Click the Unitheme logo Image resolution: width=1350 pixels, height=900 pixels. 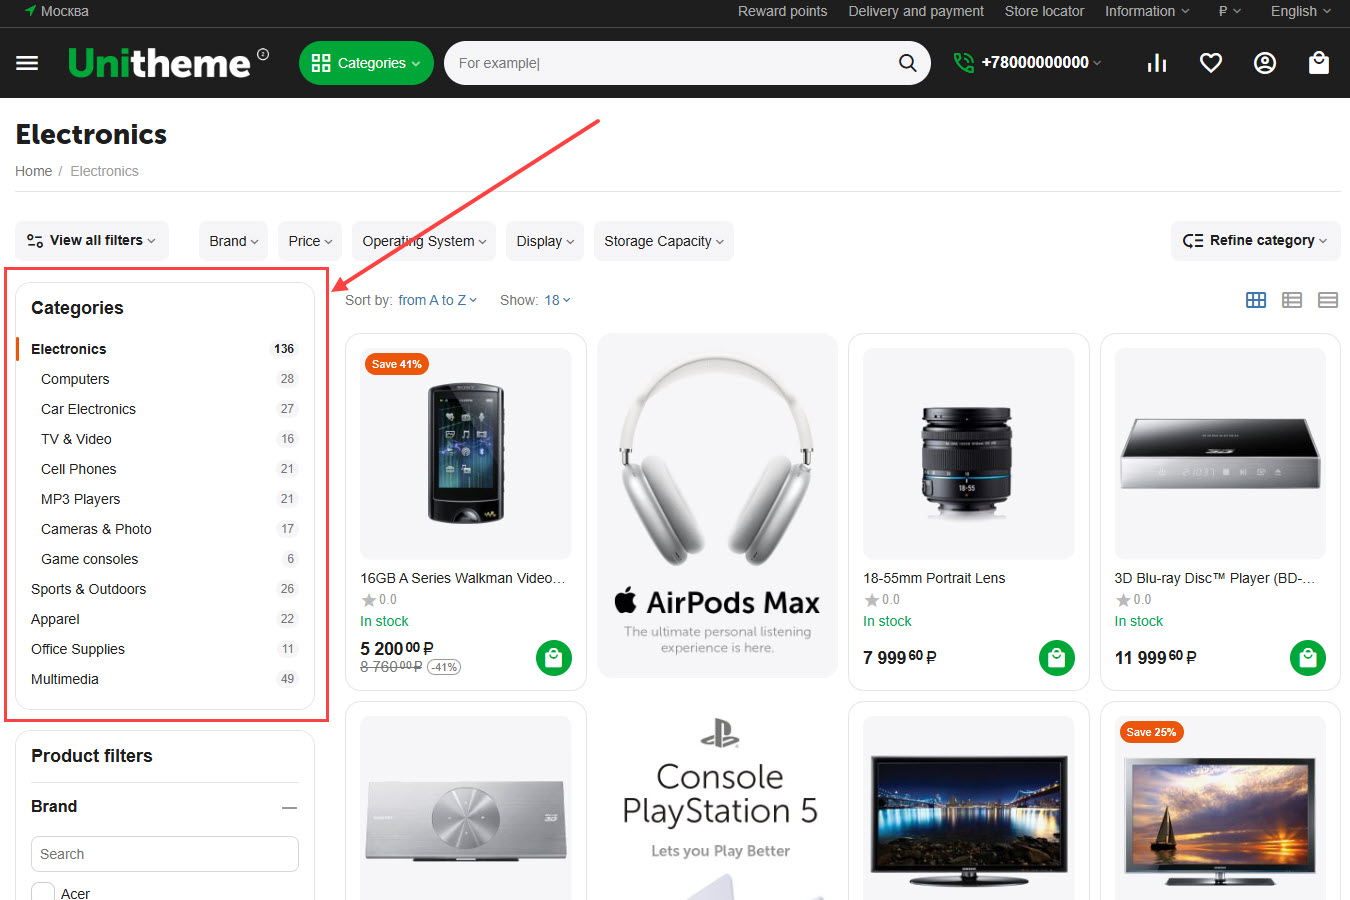pos(159,63)
